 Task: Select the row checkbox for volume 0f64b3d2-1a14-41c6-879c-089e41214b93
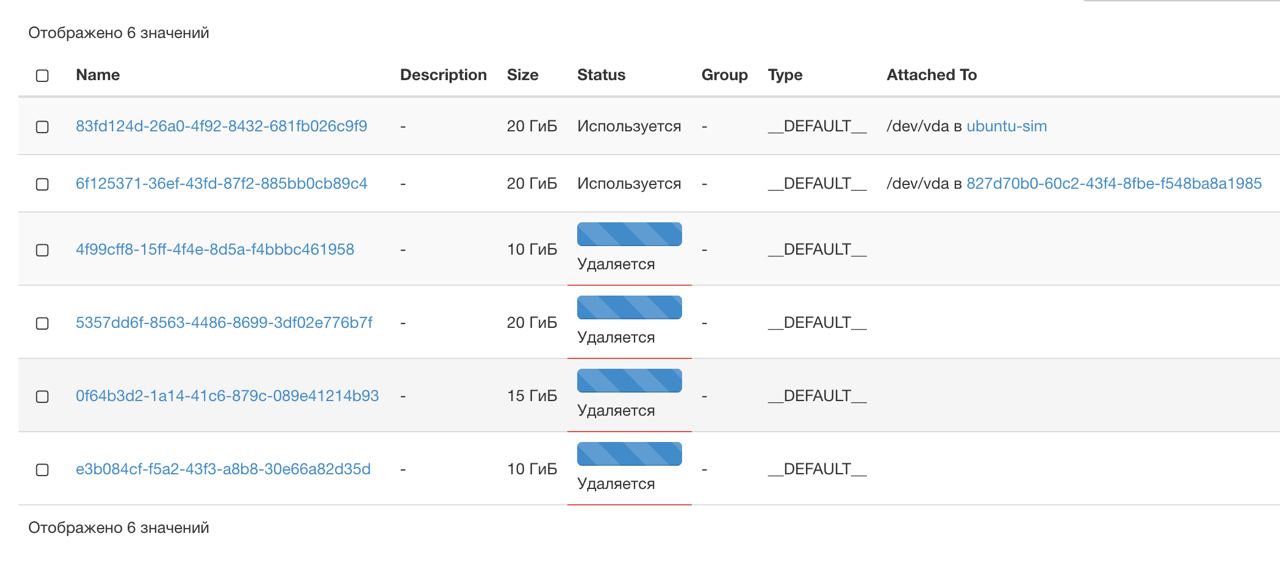coord(42,396)
